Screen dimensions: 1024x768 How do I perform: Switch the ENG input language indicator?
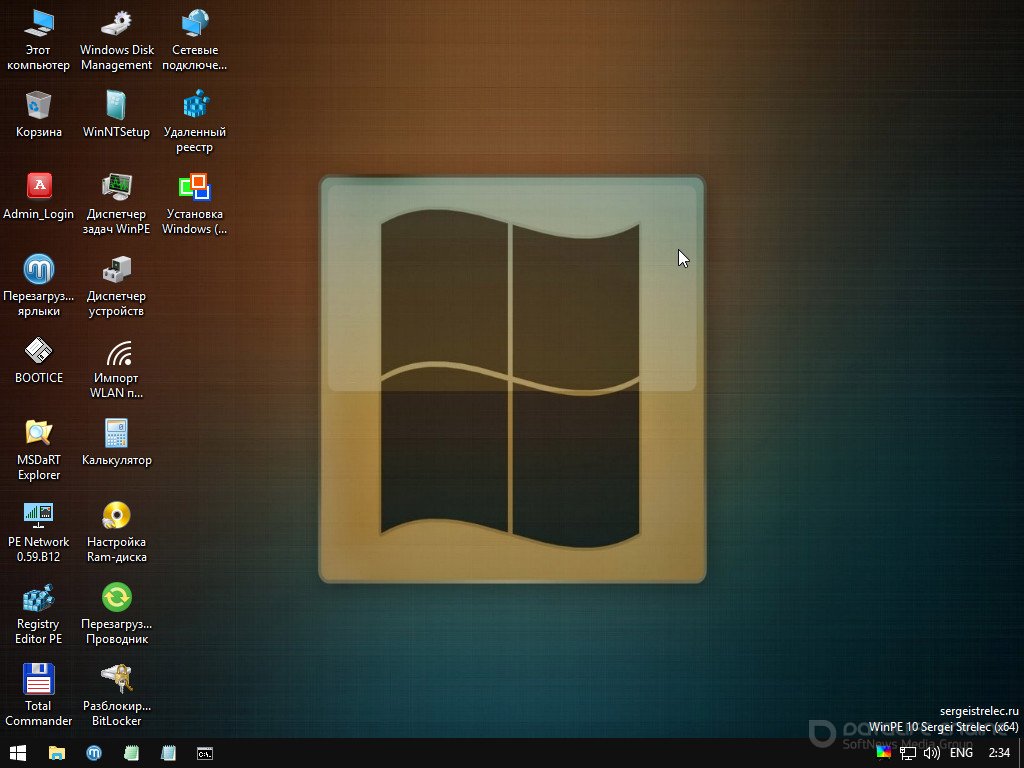[x=961, y=752]
